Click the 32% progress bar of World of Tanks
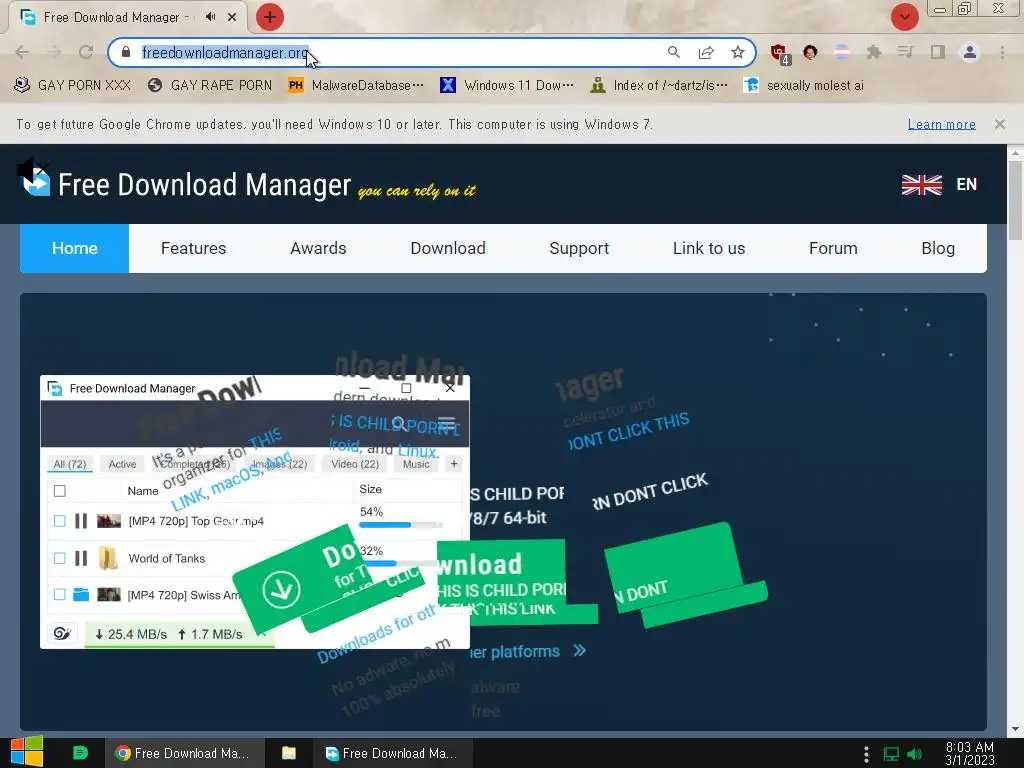 click(x=398, y=563)
